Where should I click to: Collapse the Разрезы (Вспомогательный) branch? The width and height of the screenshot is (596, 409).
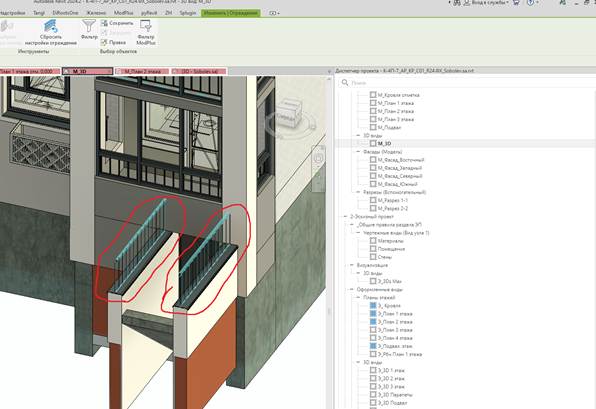pos(358,192)
